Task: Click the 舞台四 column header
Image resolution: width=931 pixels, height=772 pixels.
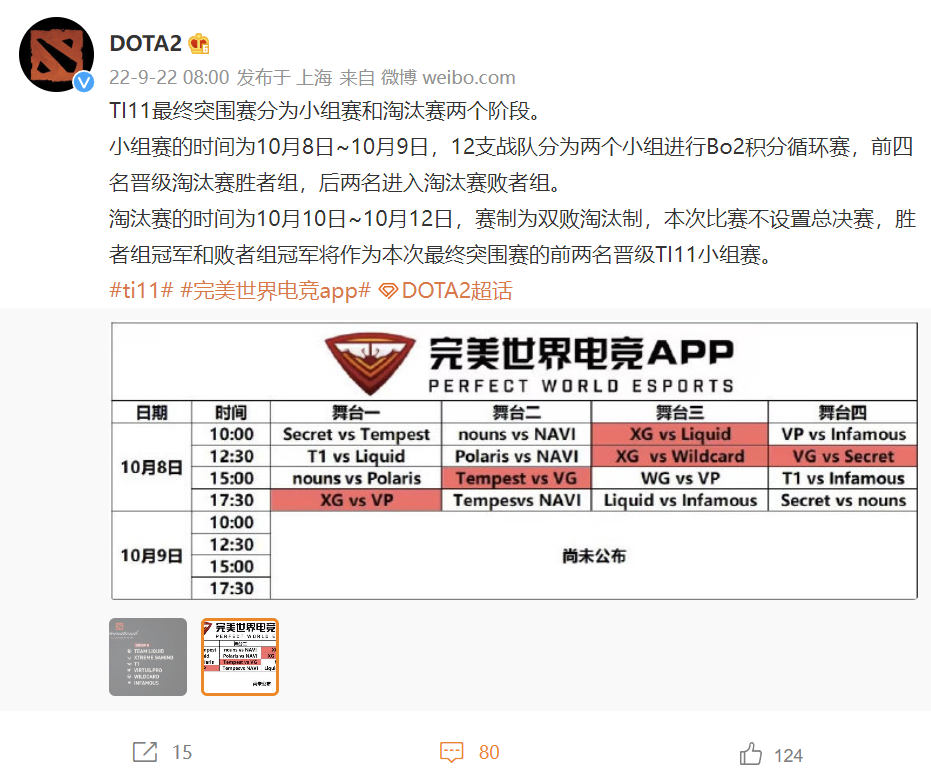Action: [843, 412]
